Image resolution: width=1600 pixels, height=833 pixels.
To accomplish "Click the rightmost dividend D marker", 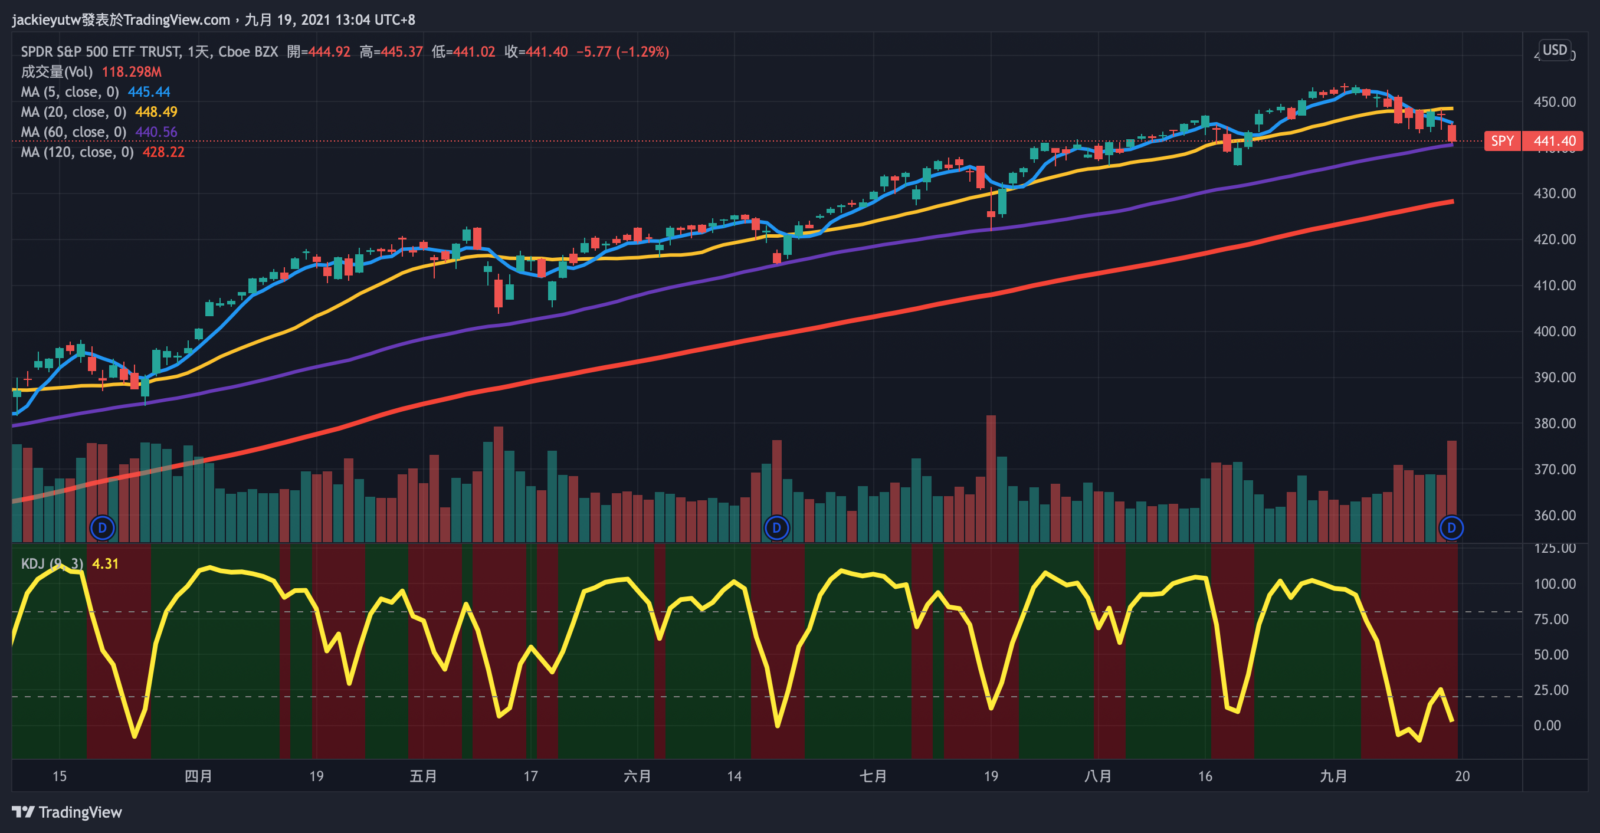I will (1451, 527).
